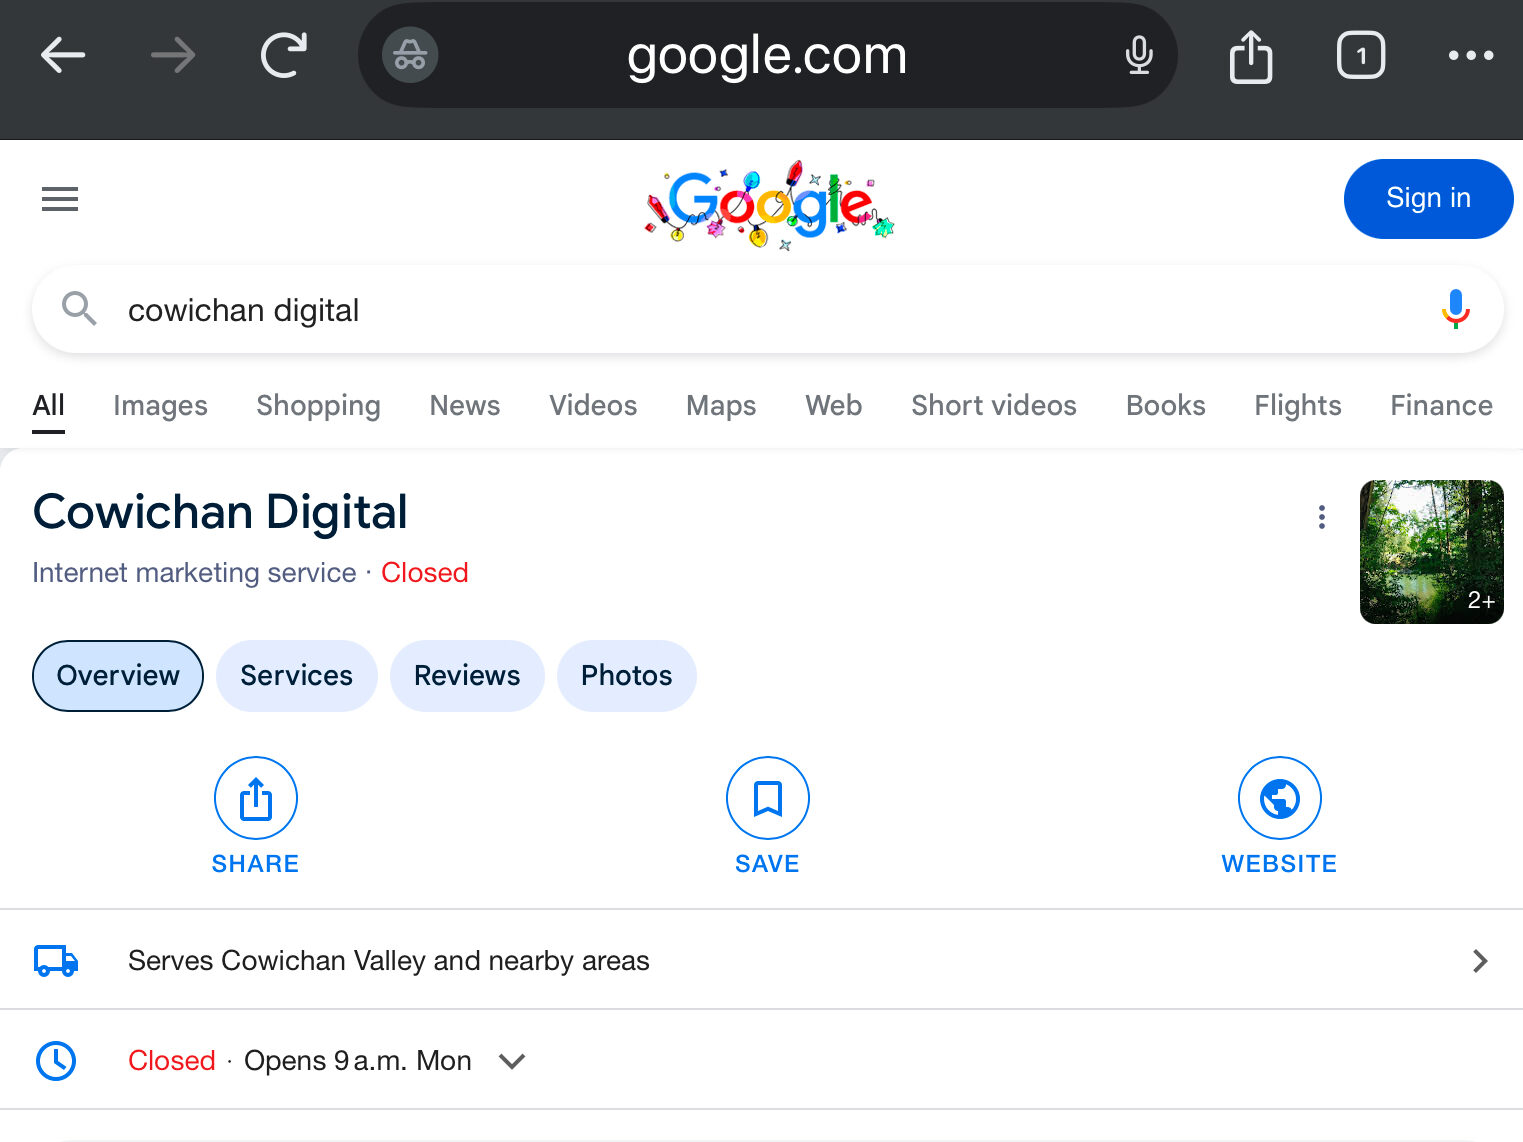
Task: Start voice search with the colored microphone
Action: coord(1456,309)
